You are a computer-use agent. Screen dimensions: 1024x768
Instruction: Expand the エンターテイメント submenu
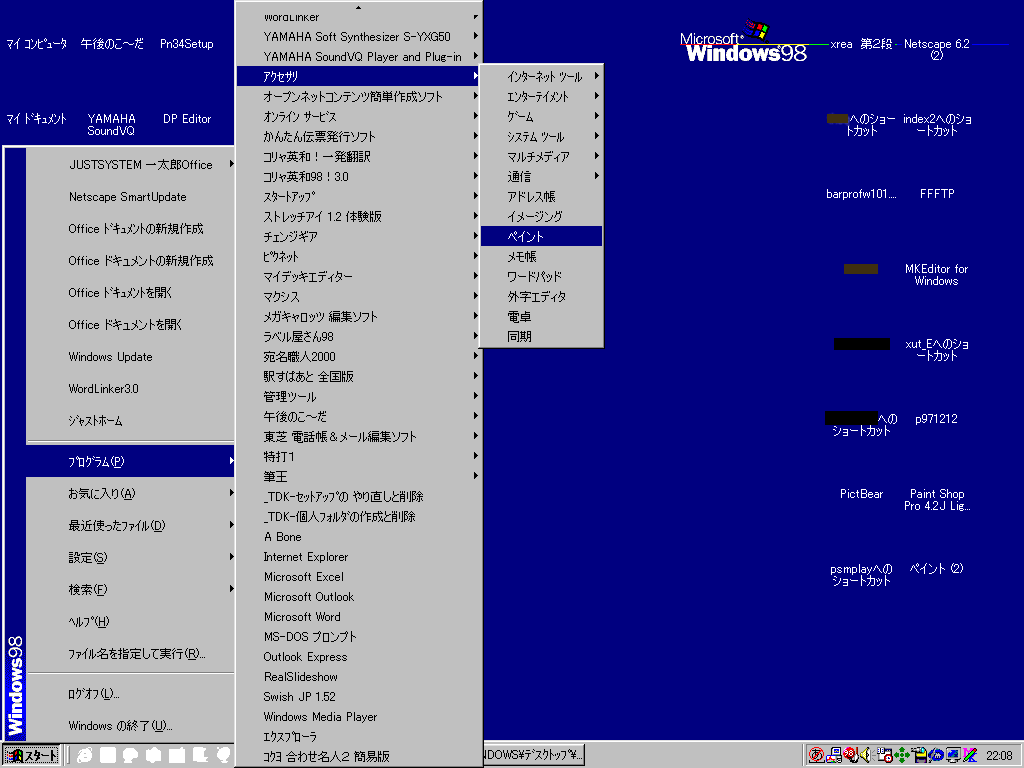tap(541, 97)
